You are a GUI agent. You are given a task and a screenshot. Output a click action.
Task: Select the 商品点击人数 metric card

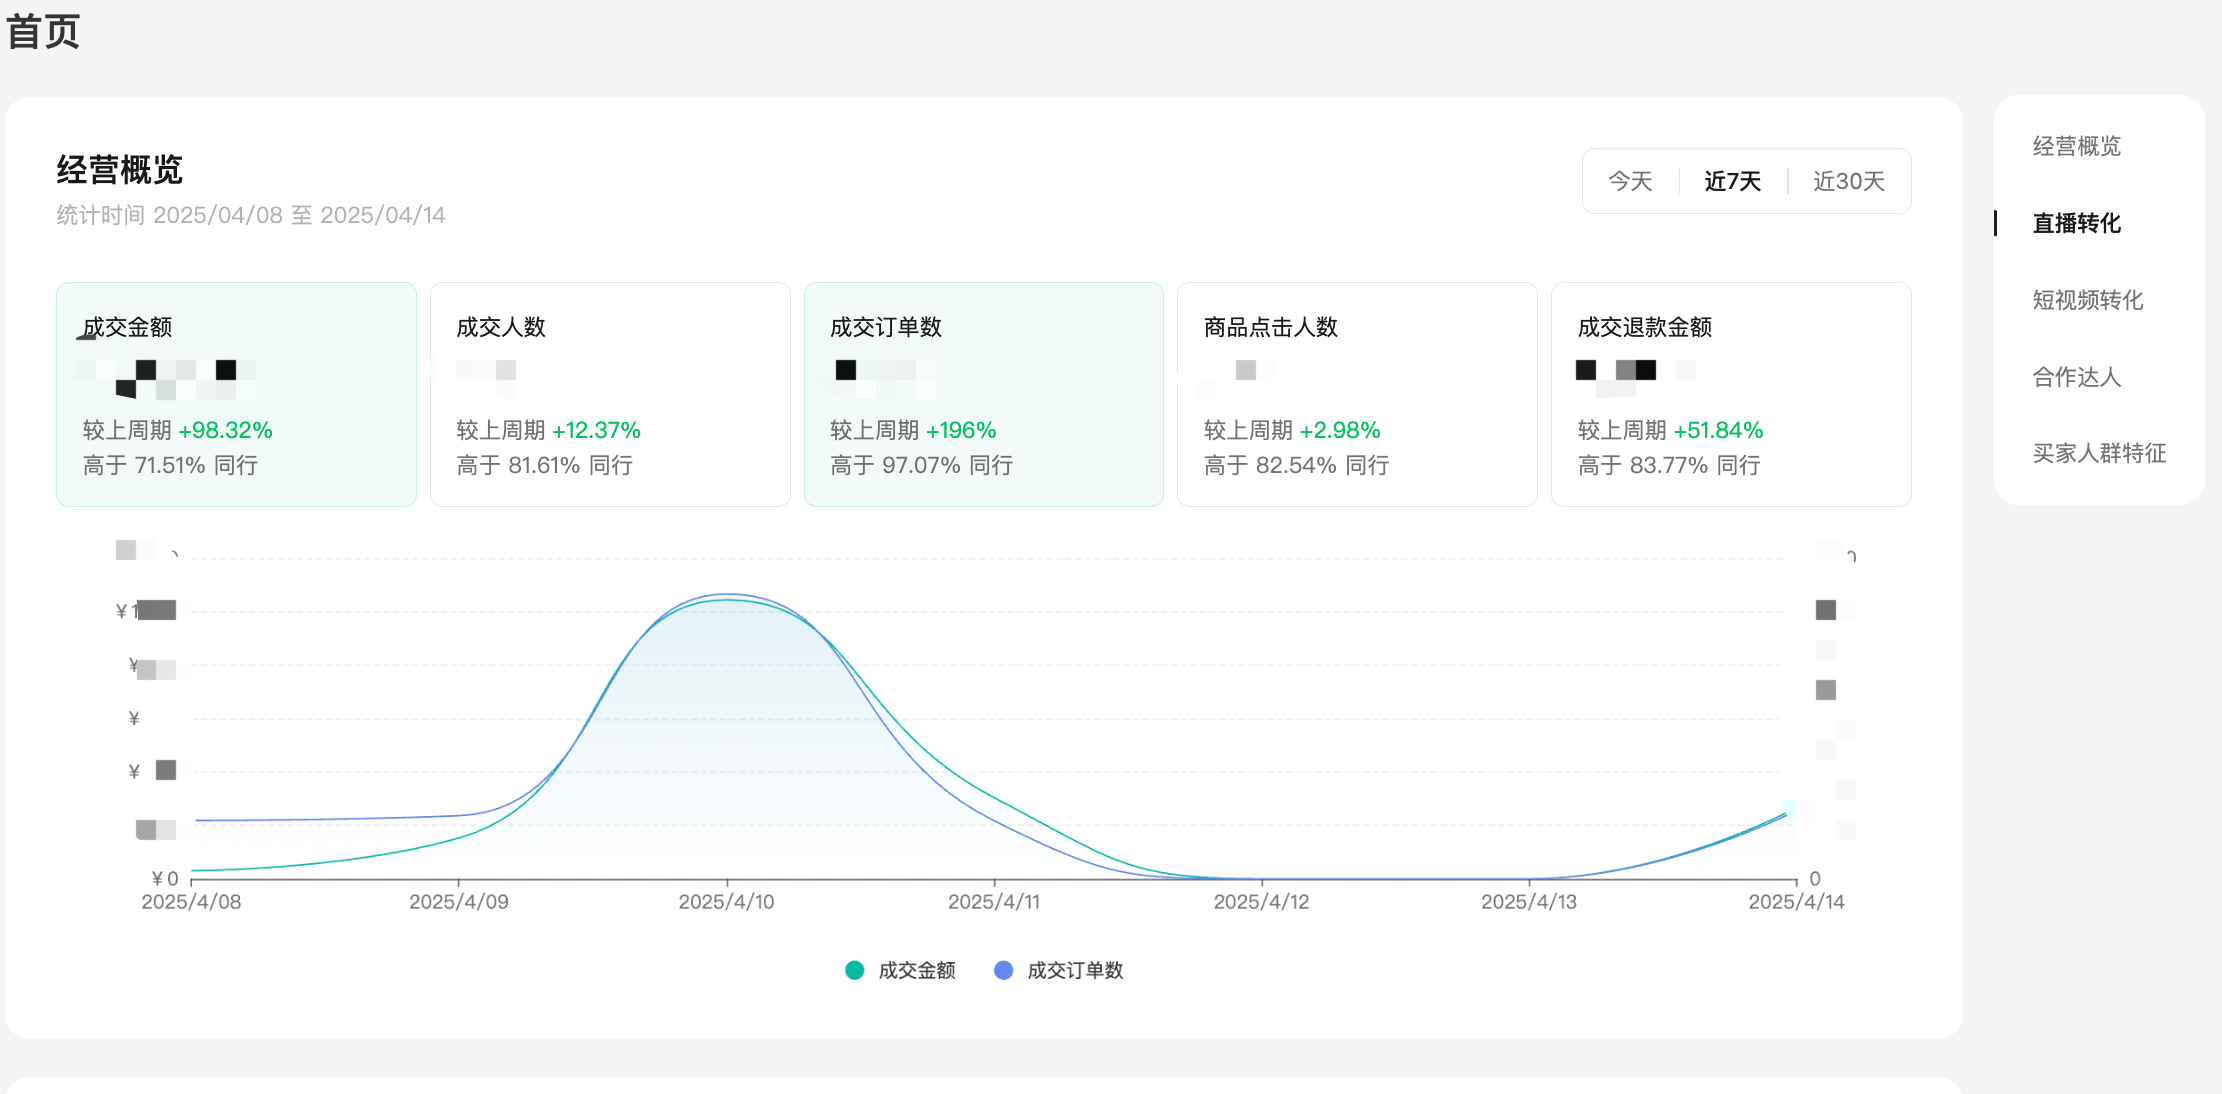(1357, 394)
